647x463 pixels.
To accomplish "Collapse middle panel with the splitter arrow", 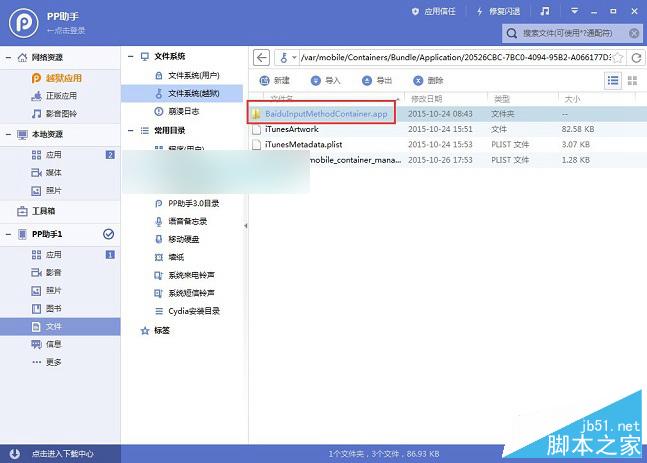I will pos(246,226).
